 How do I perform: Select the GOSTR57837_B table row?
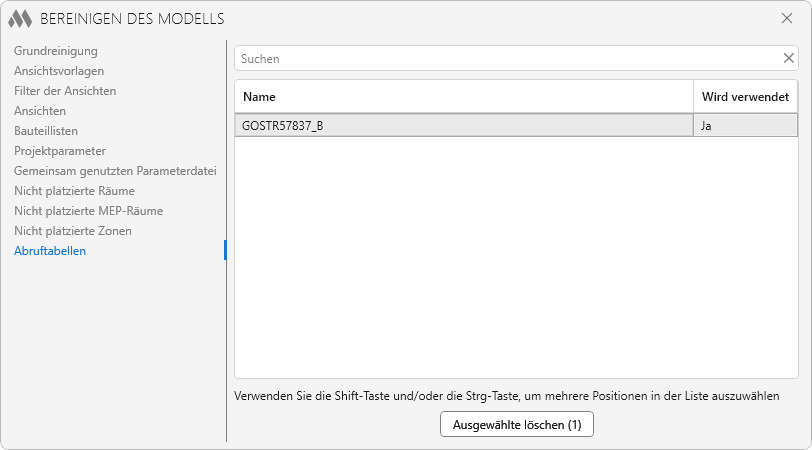(x=463, y=126)
